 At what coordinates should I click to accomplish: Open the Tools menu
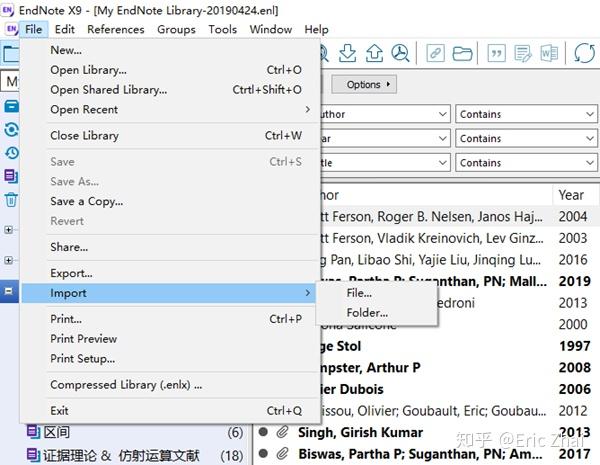(222, 29)
